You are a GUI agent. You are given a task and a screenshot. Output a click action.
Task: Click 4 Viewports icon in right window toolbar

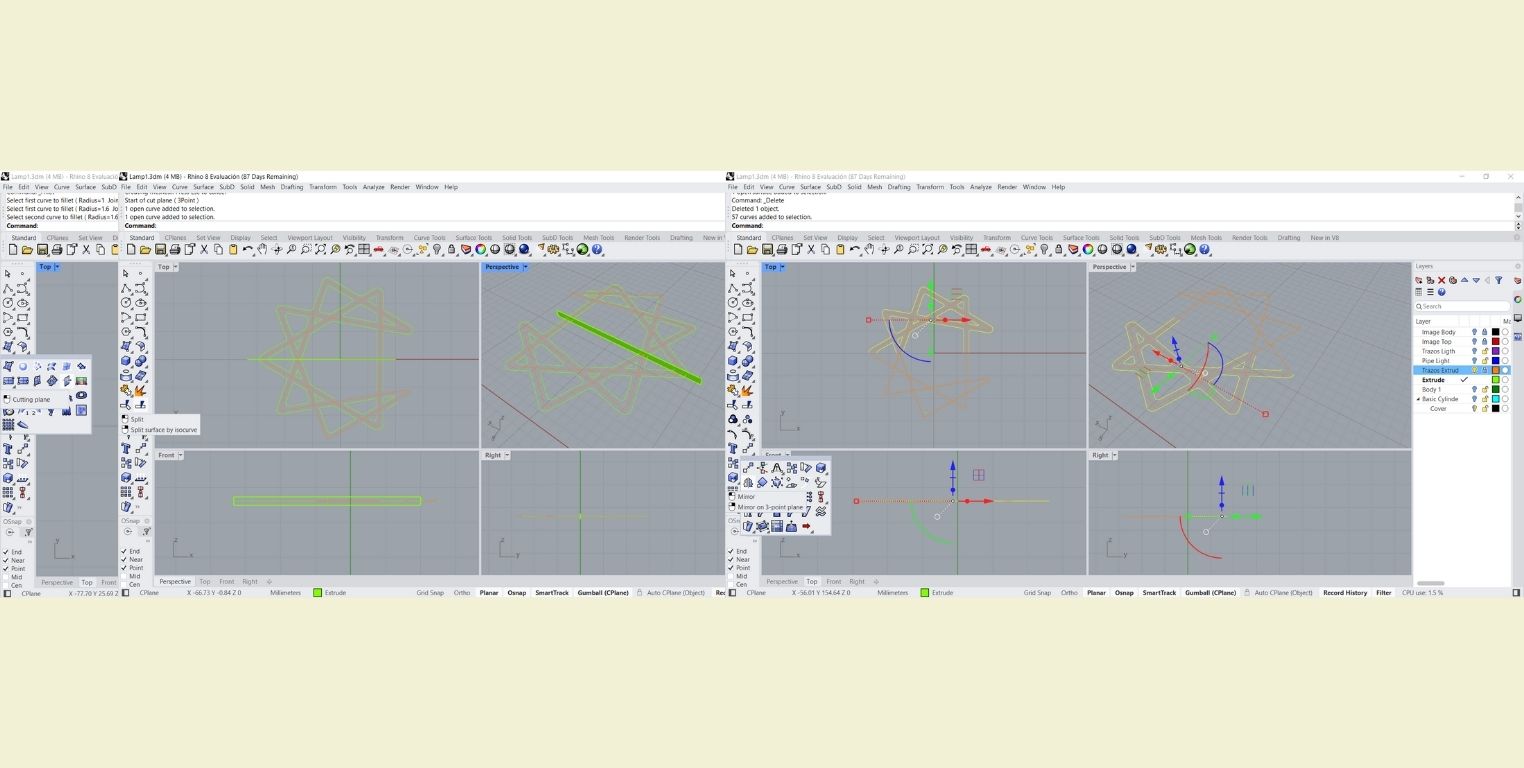point(971,250)
